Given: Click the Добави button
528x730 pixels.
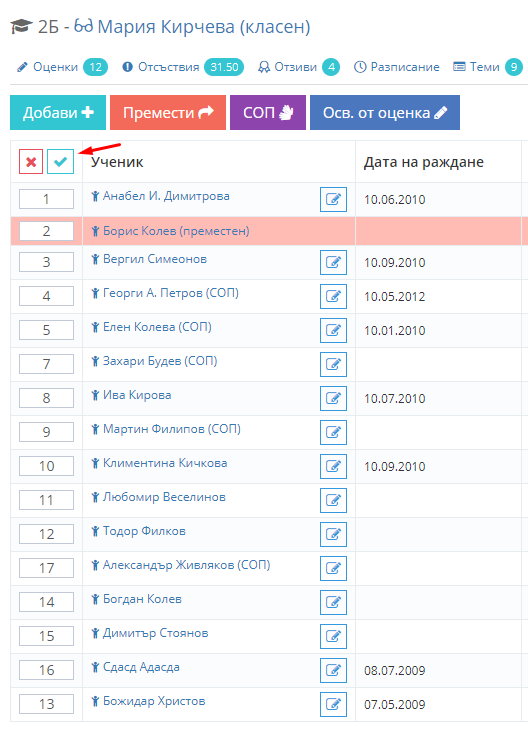Looking at the screenshot, I should click(x=58, y=112).
